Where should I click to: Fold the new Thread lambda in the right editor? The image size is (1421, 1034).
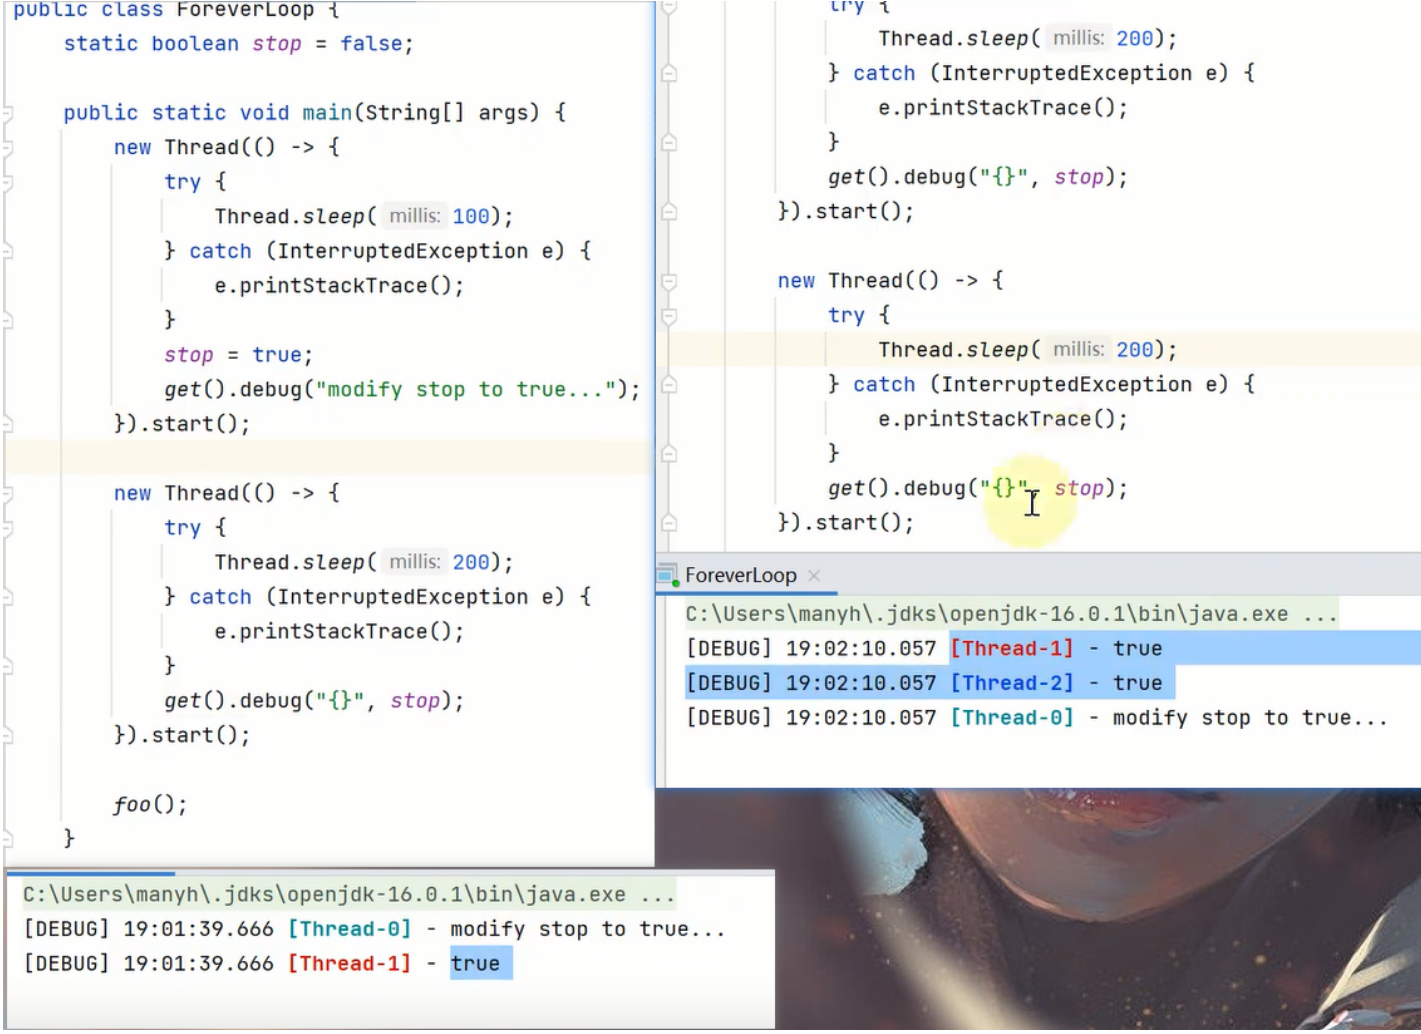click(x=669, y=282)
